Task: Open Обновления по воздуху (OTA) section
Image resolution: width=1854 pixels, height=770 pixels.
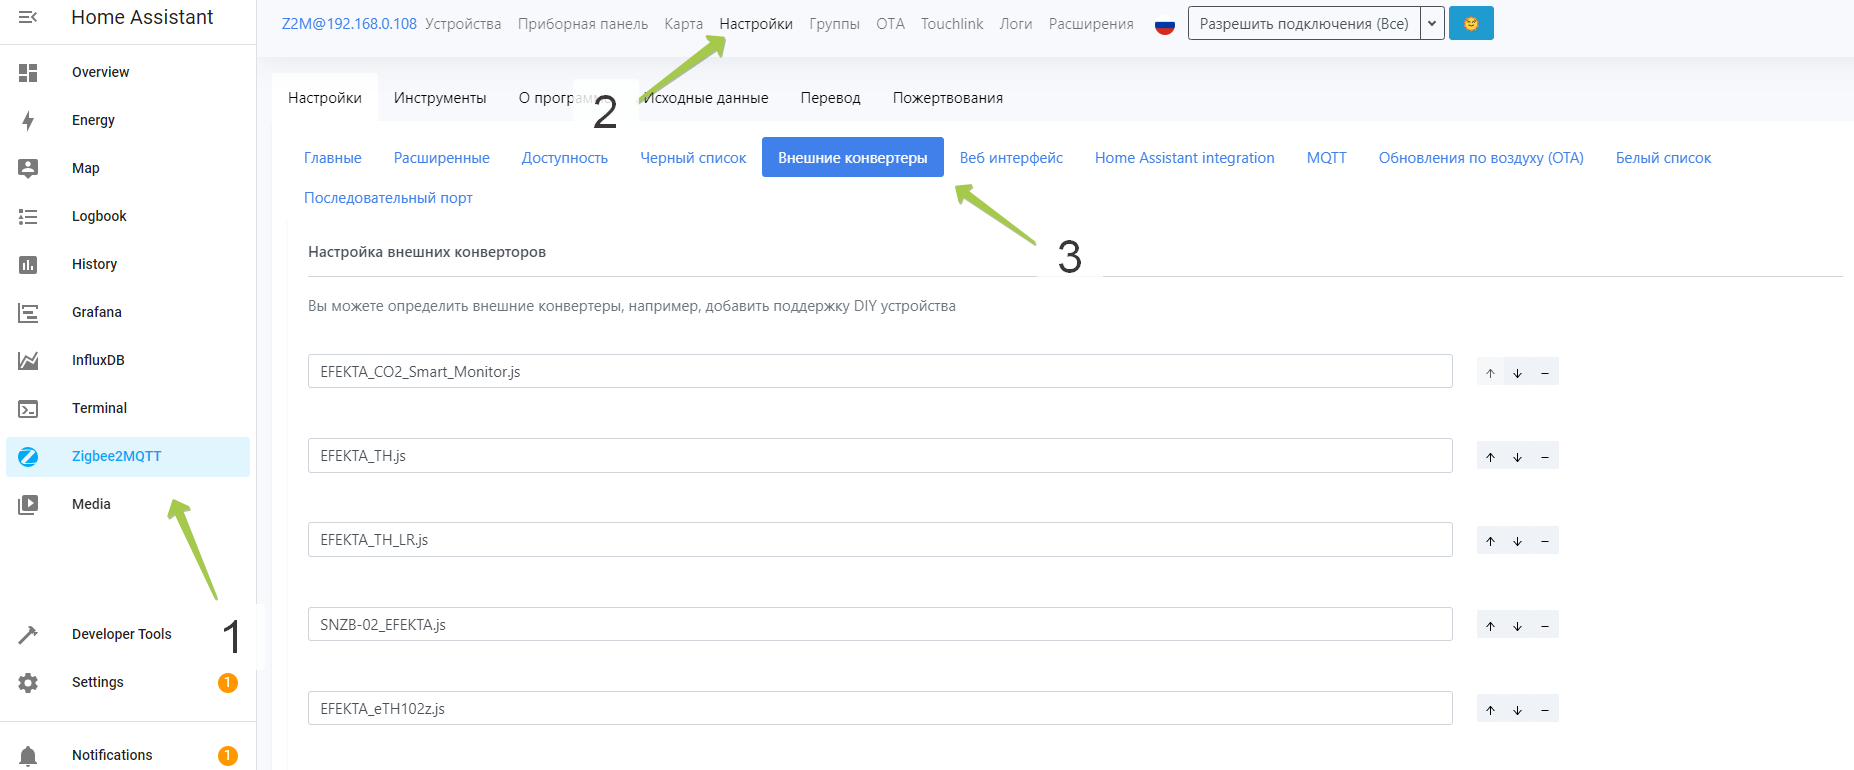Action: (x=1481, y=158)
